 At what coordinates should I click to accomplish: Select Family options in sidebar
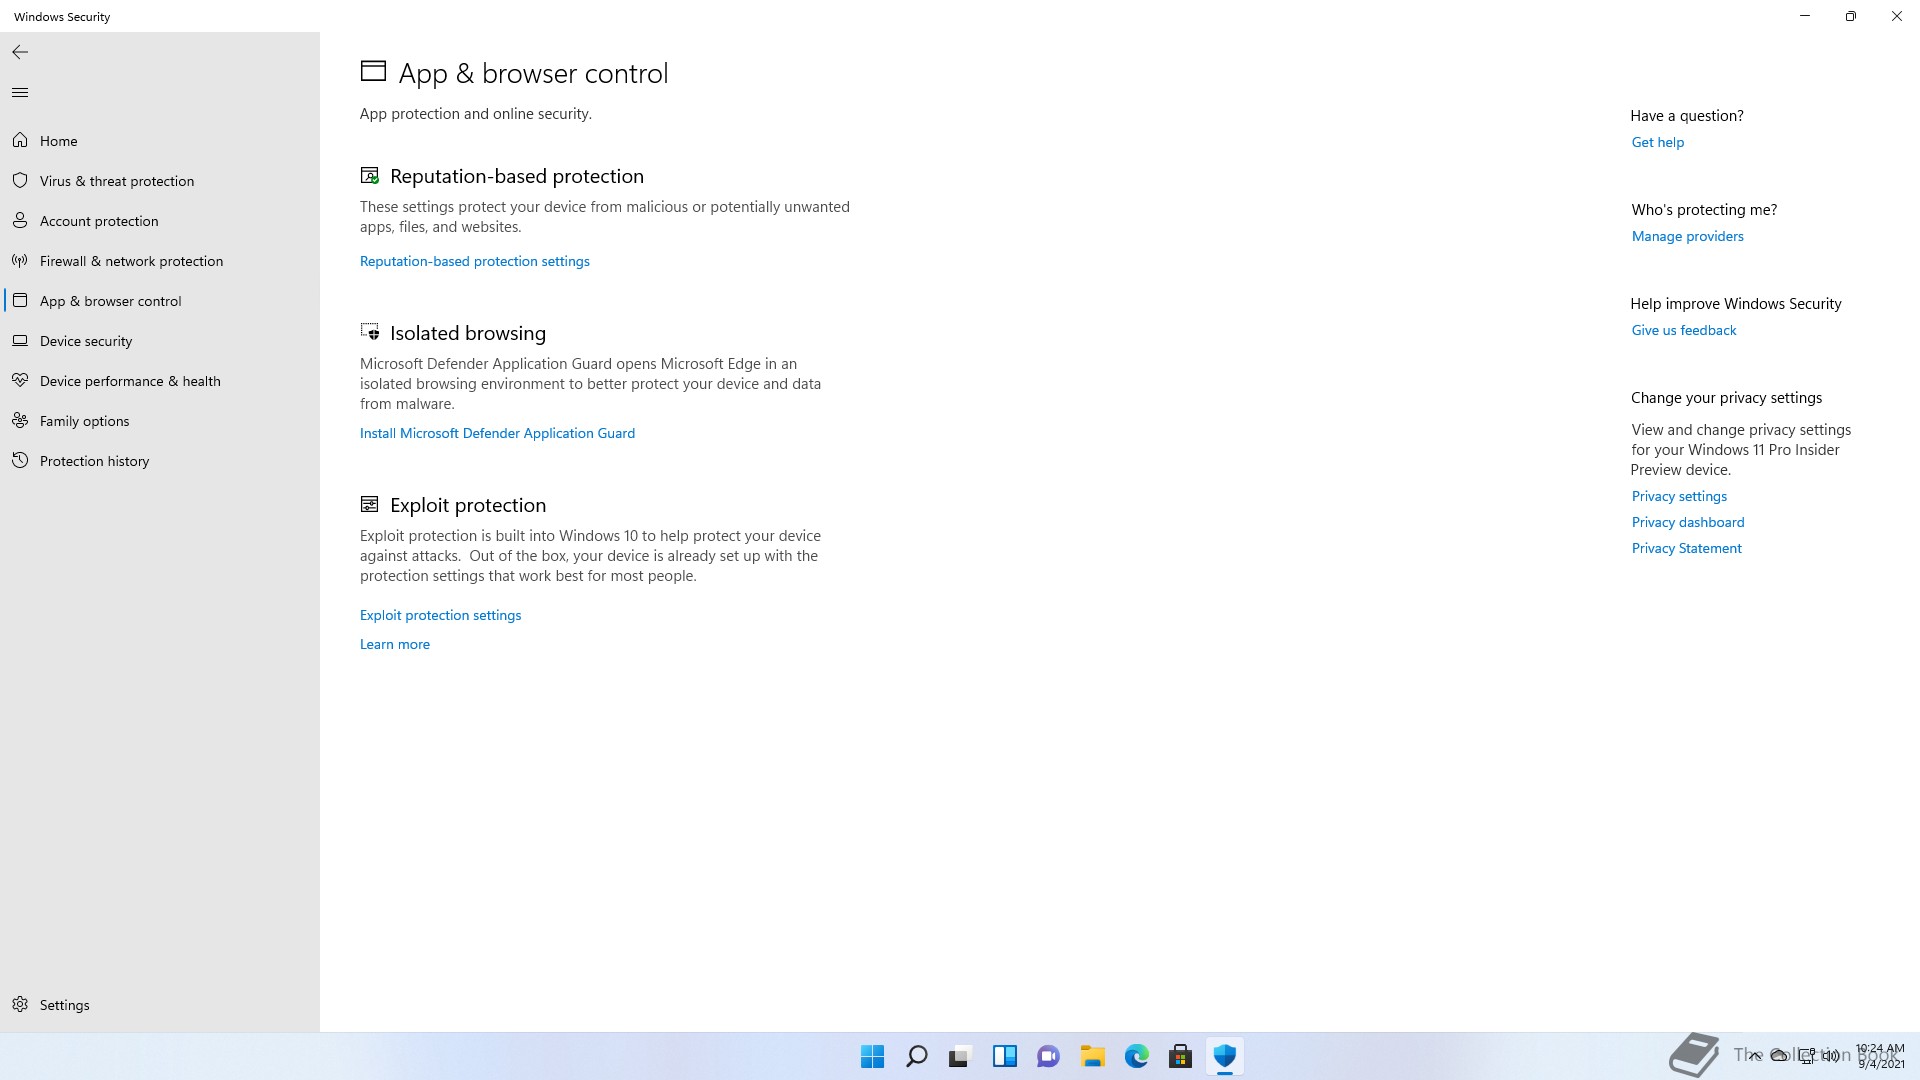coord(160,421)
